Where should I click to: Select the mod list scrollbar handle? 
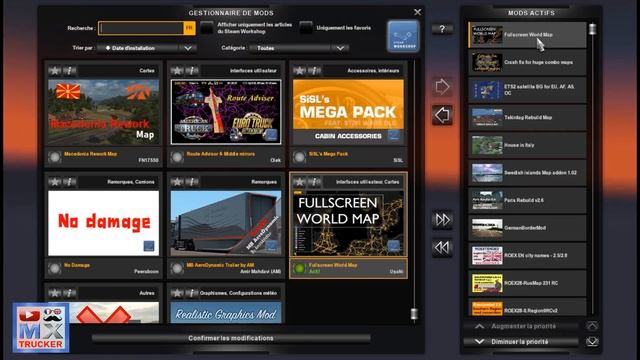click(x=414, y=313)
